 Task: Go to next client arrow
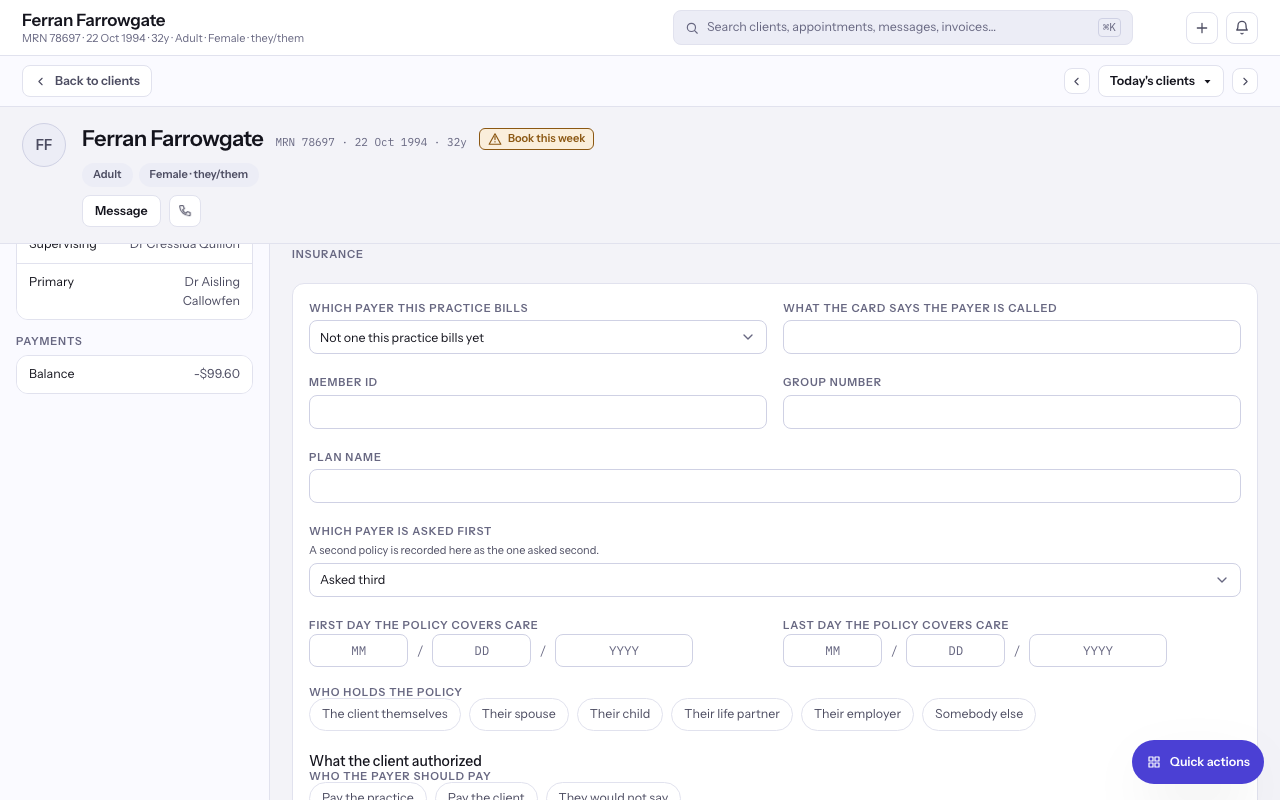1245,81
